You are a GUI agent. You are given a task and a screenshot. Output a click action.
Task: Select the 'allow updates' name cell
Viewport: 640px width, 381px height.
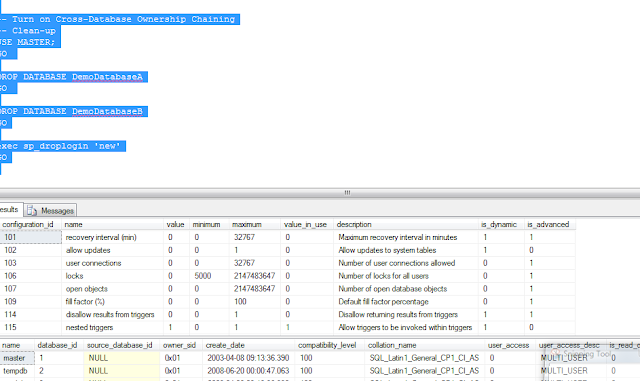pos(112,250)
